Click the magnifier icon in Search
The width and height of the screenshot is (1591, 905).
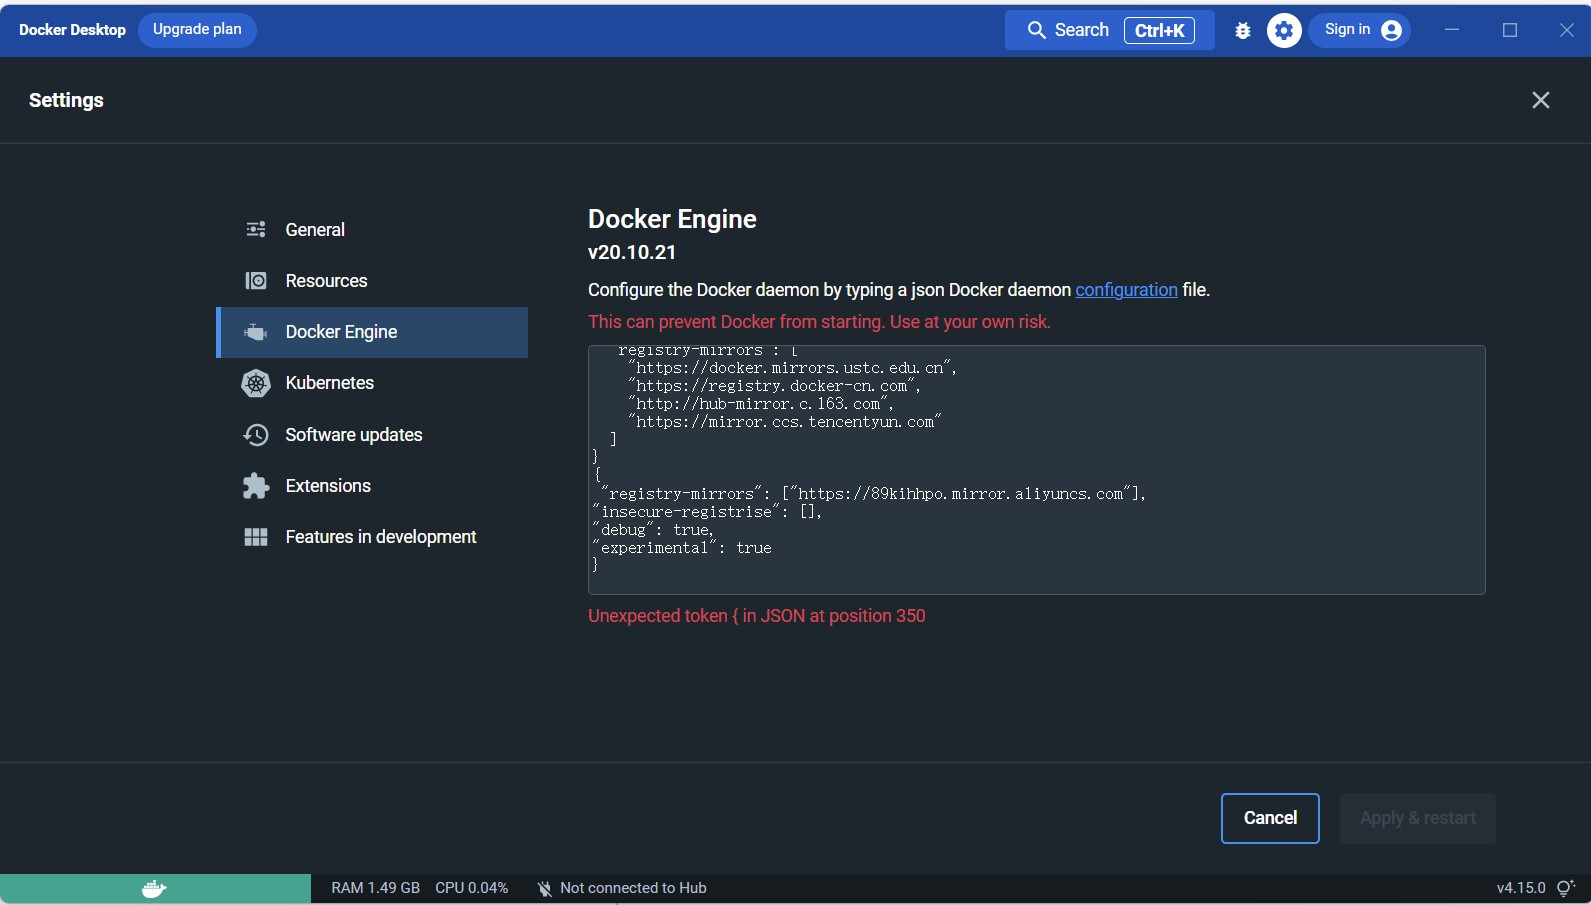[x=1037, y=31]
